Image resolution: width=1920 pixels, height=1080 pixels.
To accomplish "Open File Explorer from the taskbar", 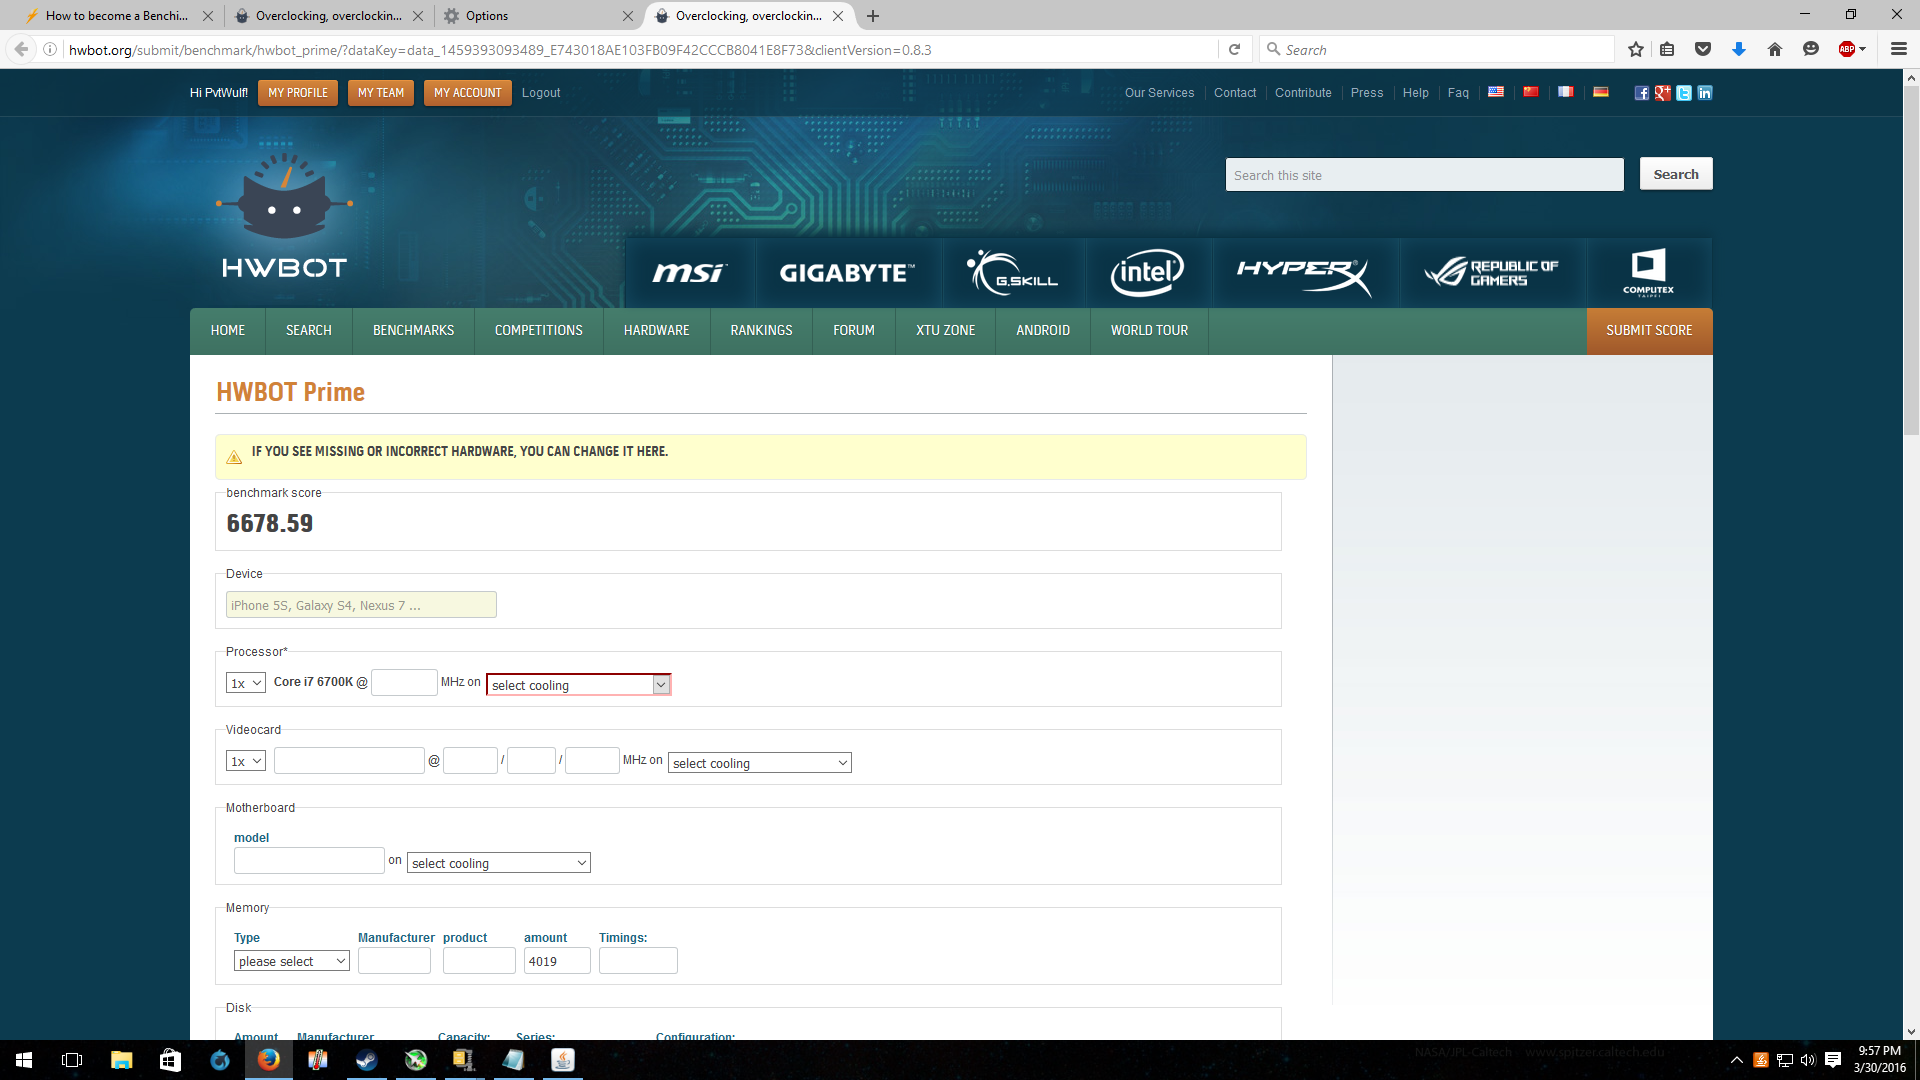I will tap(121, 1060).
